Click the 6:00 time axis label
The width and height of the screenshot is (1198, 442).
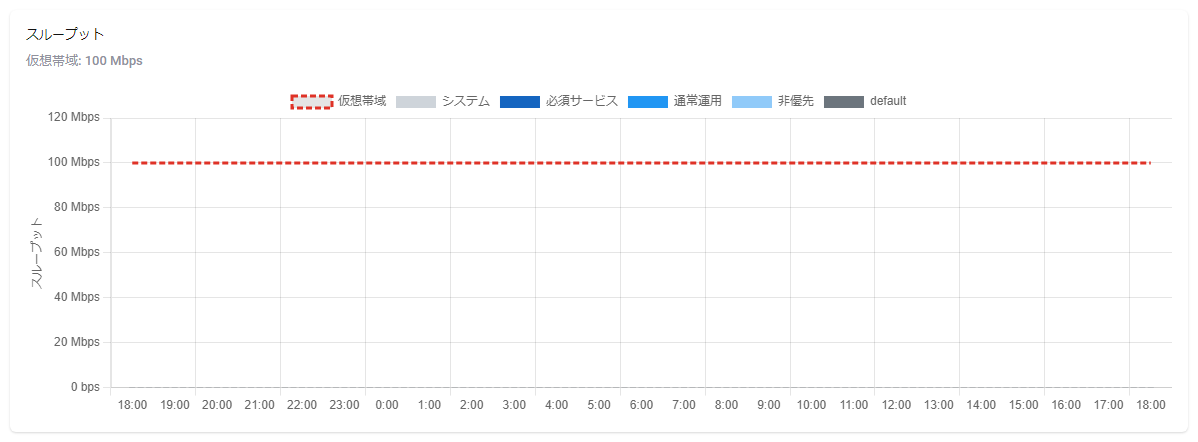click(x=642, y=405)
